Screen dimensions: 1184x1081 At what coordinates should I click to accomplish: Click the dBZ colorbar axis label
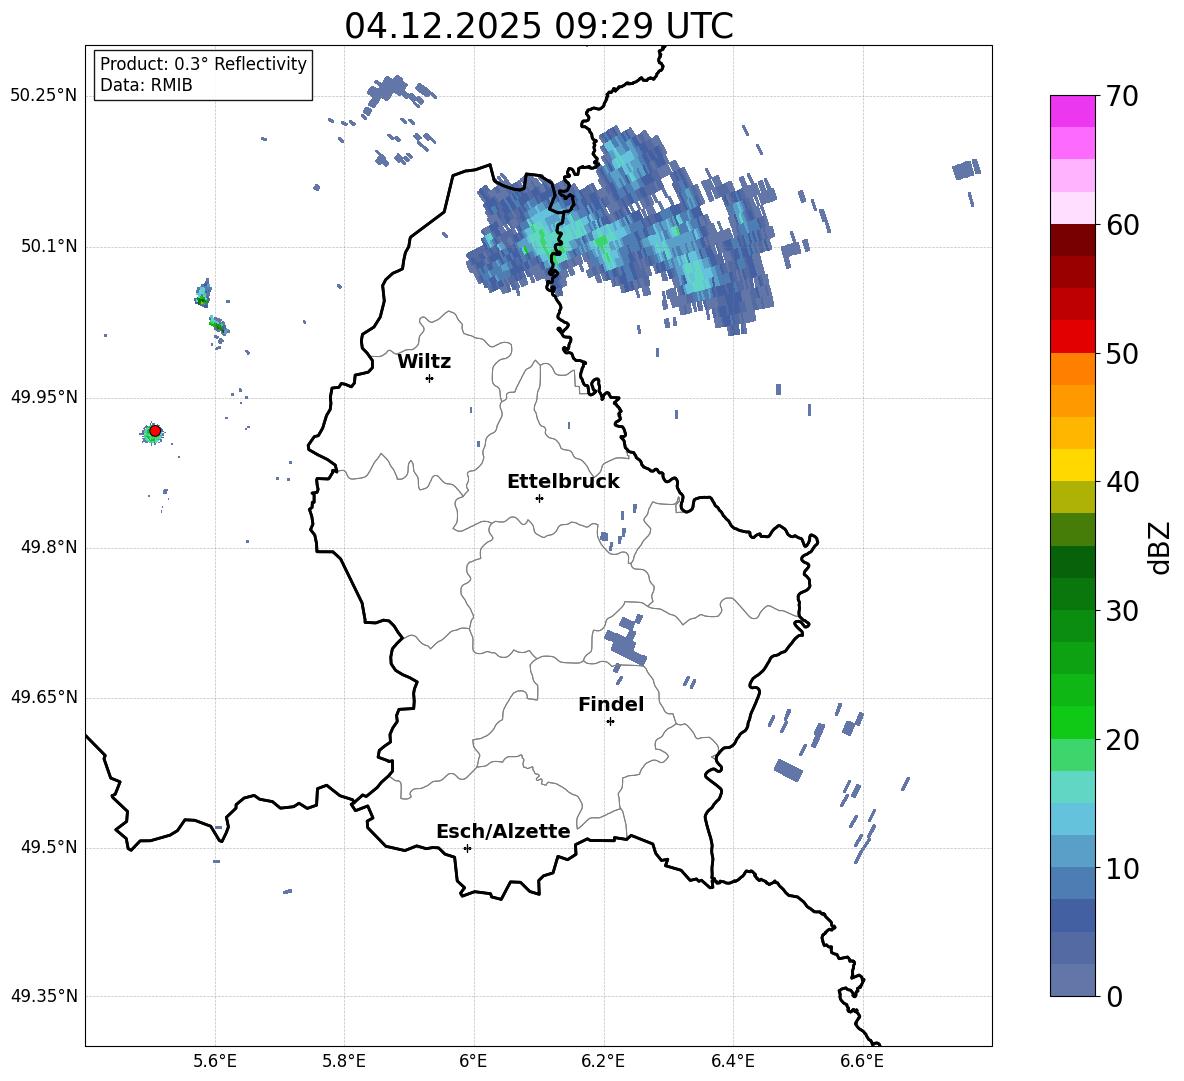click(1161, 547)
